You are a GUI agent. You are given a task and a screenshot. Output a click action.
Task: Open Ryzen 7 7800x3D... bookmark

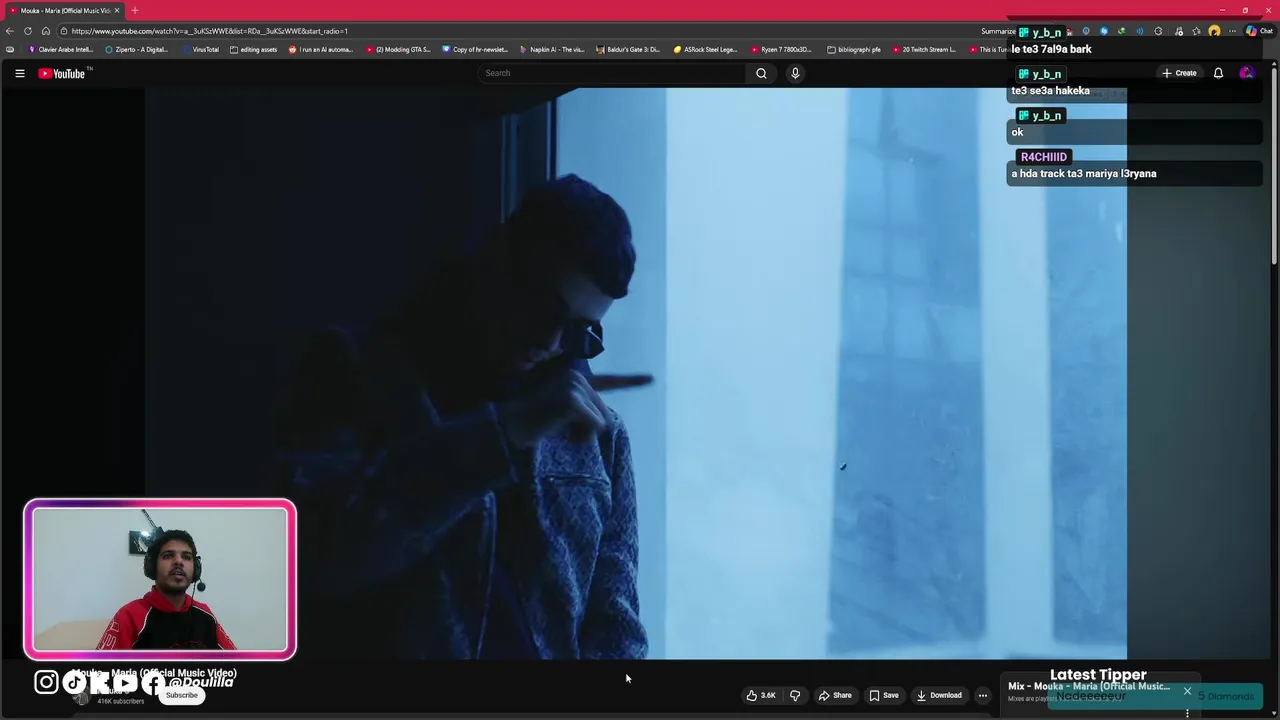pos(782,49)
